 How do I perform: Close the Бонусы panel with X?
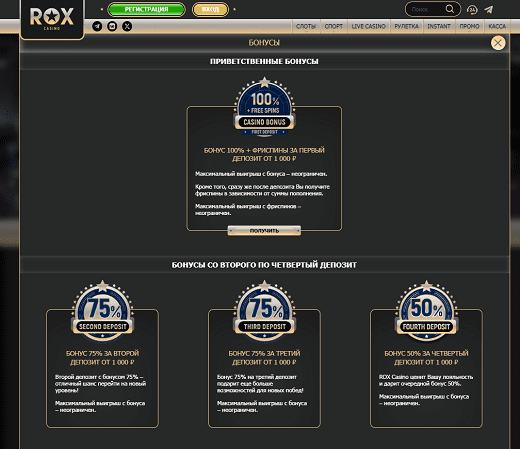pyautogui.click(x=498, y=43)
